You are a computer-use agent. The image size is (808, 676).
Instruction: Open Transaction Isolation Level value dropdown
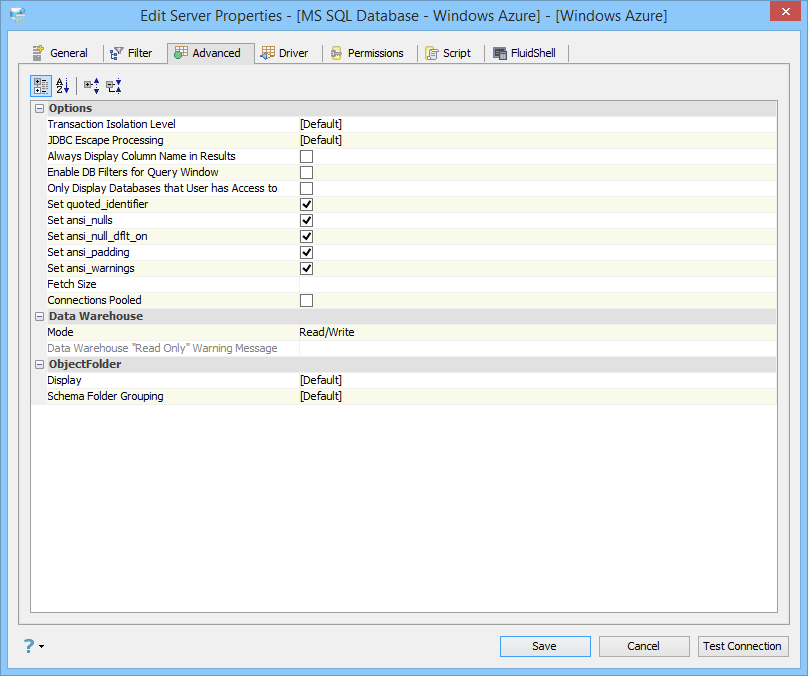pyautogui.click(x=537, y=124)
